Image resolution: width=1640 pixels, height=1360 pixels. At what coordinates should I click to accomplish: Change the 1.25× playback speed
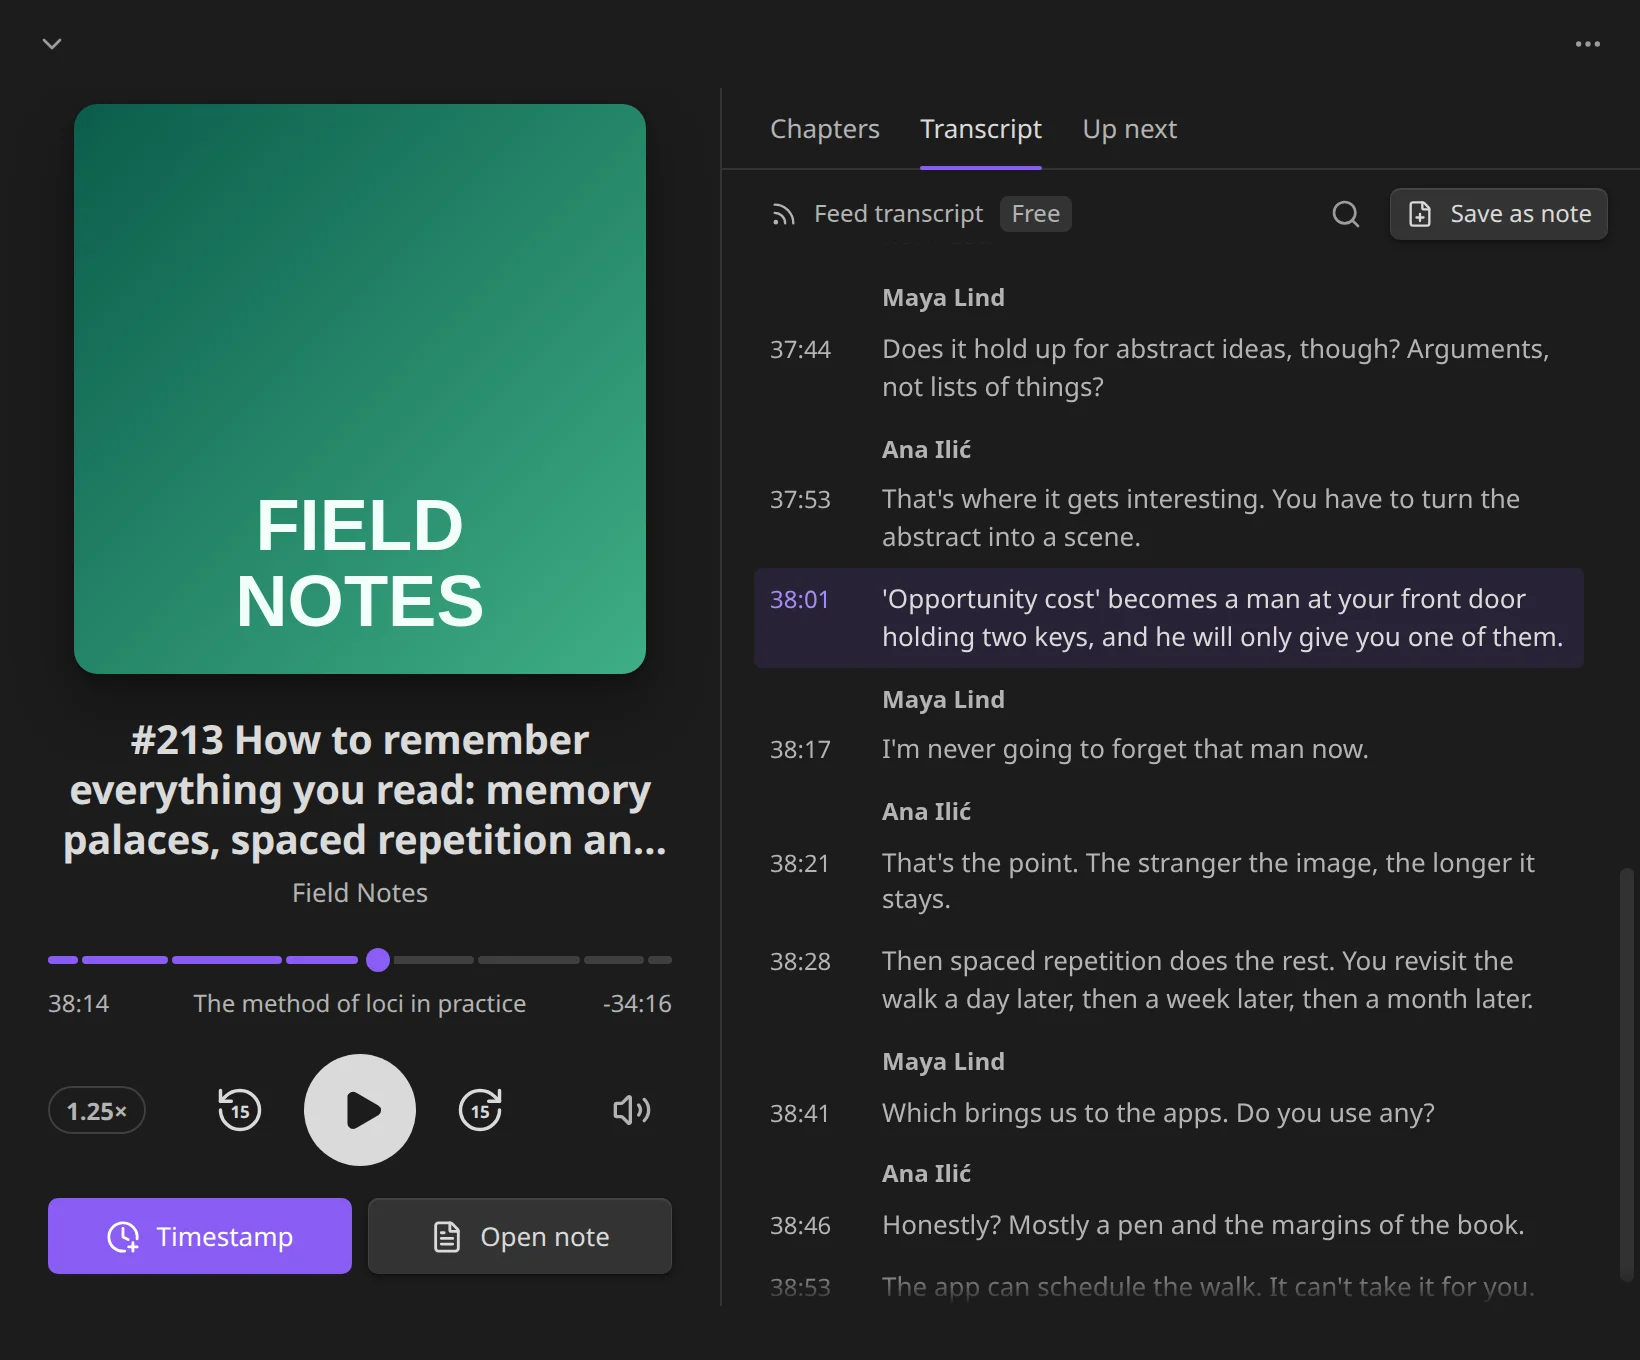pos(97,1111)
